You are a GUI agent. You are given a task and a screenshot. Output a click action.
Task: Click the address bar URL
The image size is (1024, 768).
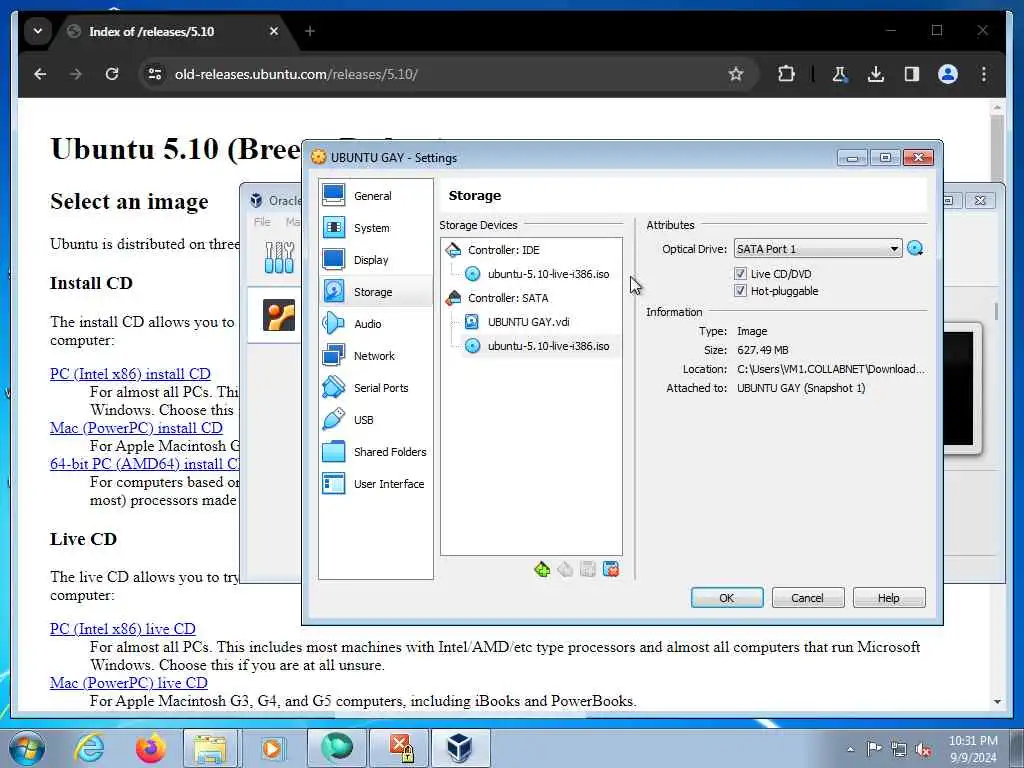[x=296, y=74]
